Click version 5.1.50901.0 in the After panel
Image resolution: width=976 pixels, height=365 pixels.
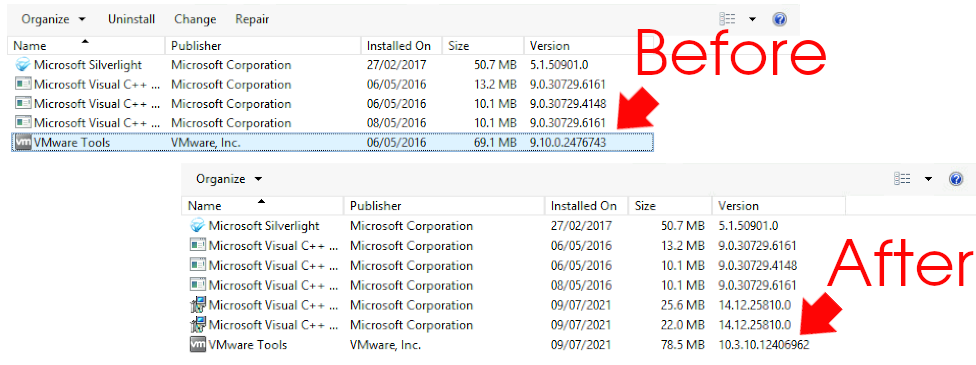749,225
